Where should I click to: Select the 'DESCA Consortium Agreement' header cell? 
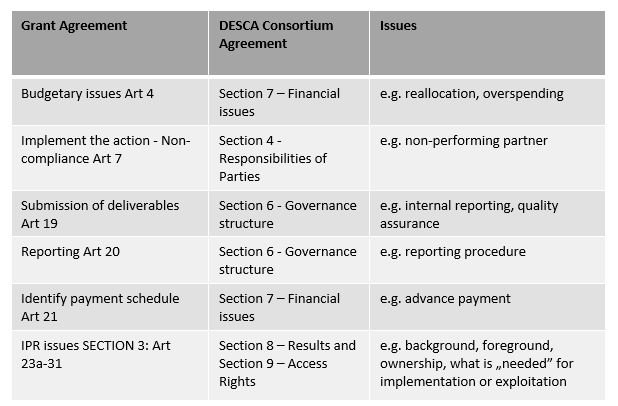pos(274,35)
